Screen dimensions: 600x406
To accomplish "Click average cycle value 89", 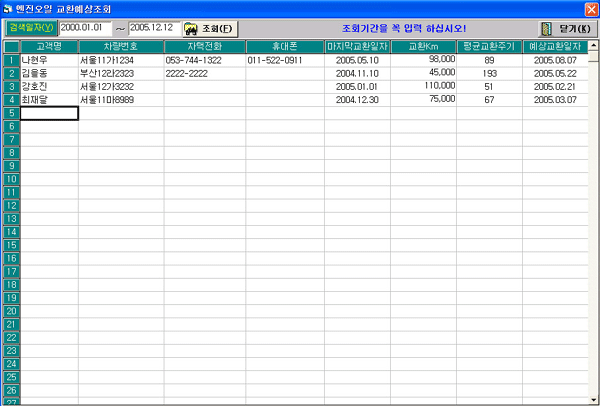I will (x=489, y=60).
